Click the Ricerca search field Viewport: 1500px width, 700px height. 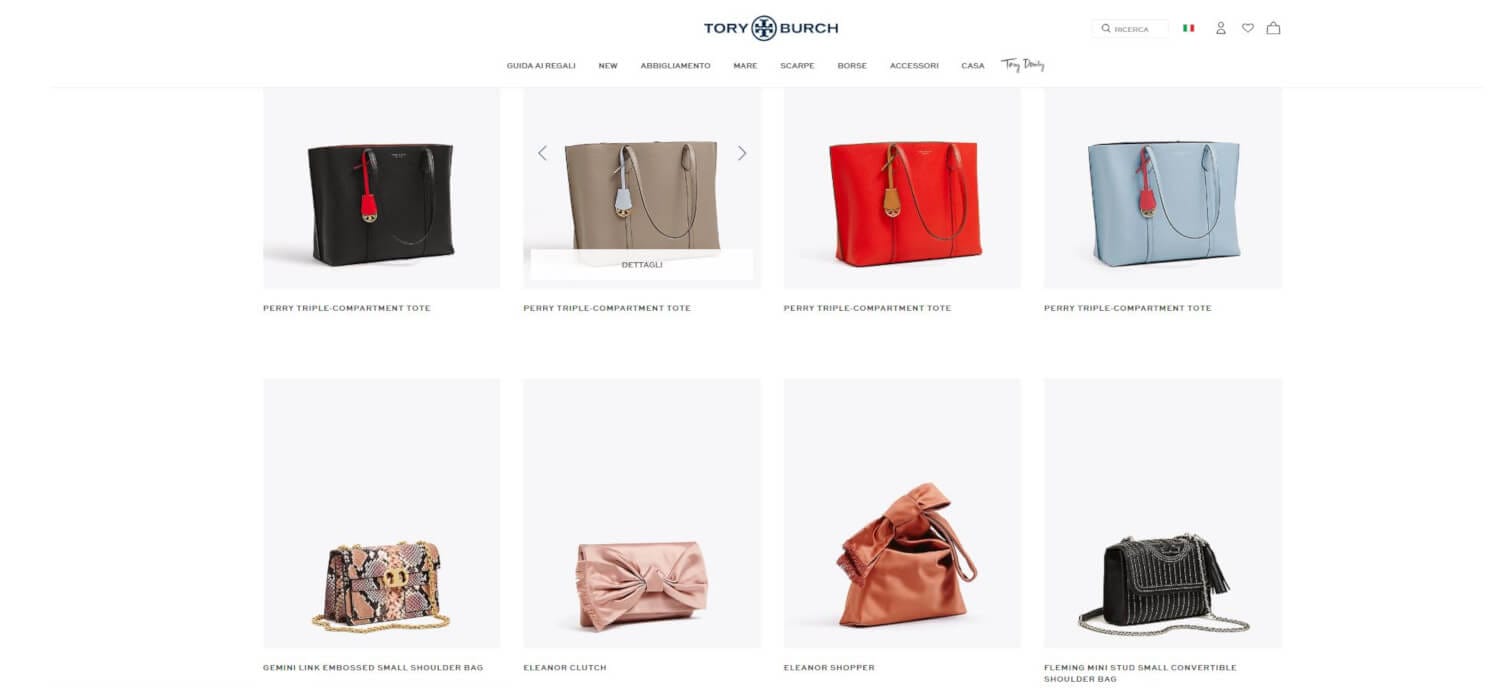click(x=1131, y=29)
